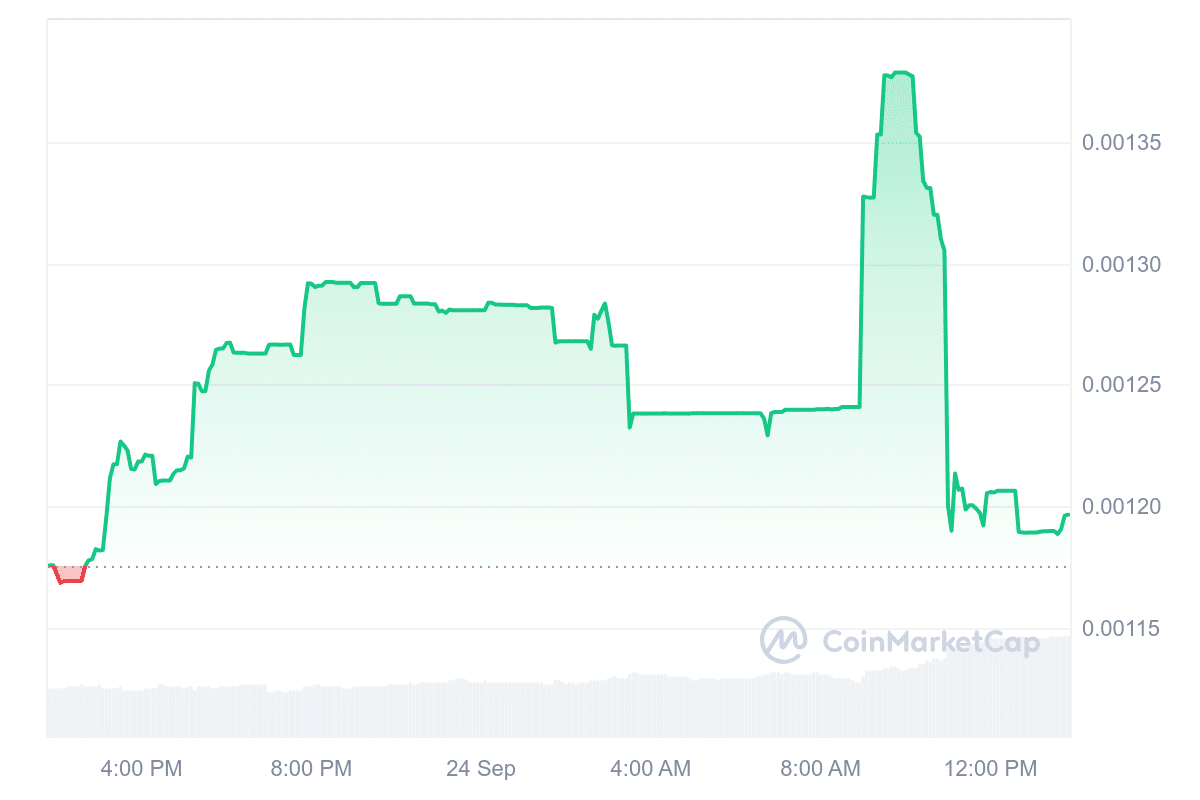Click the 0.00125 price axis label
Image resolution: width=1200 pixels, height=800 pixels.
point(1121,386)
